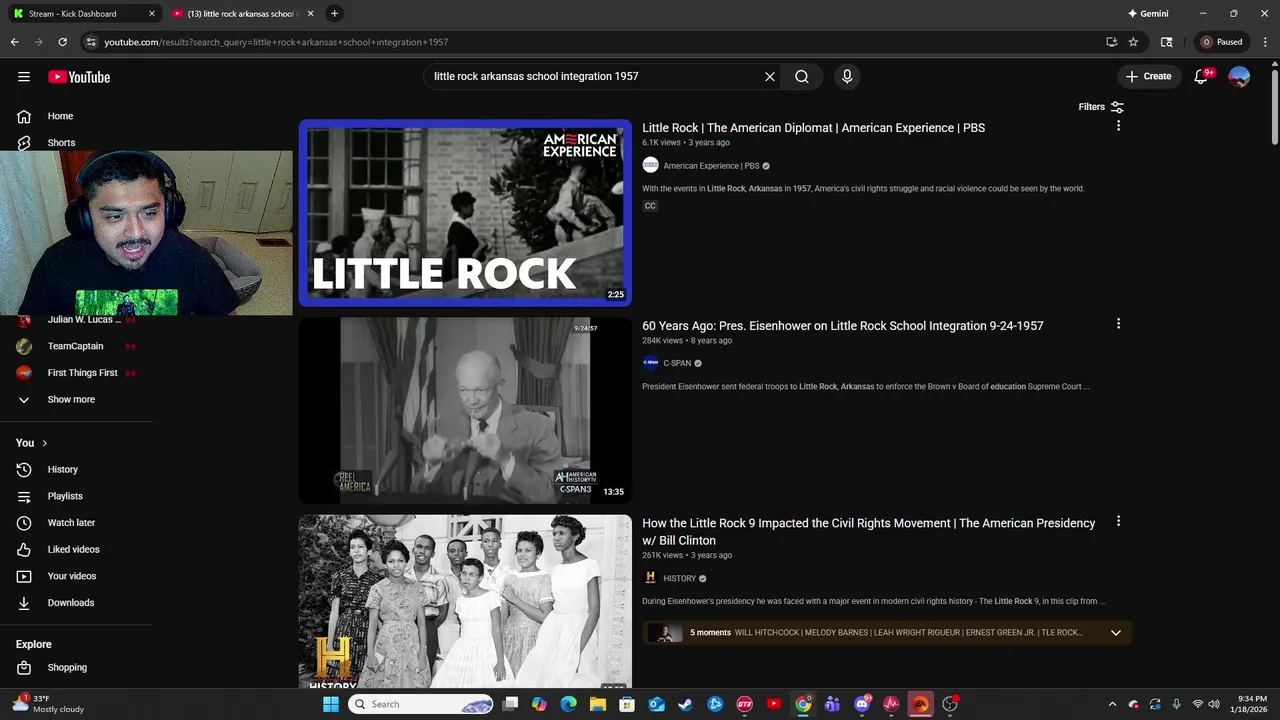Bookmark this page with the star icon
The height and width of the screenshot is (720, 1280).
(1133, 42)
